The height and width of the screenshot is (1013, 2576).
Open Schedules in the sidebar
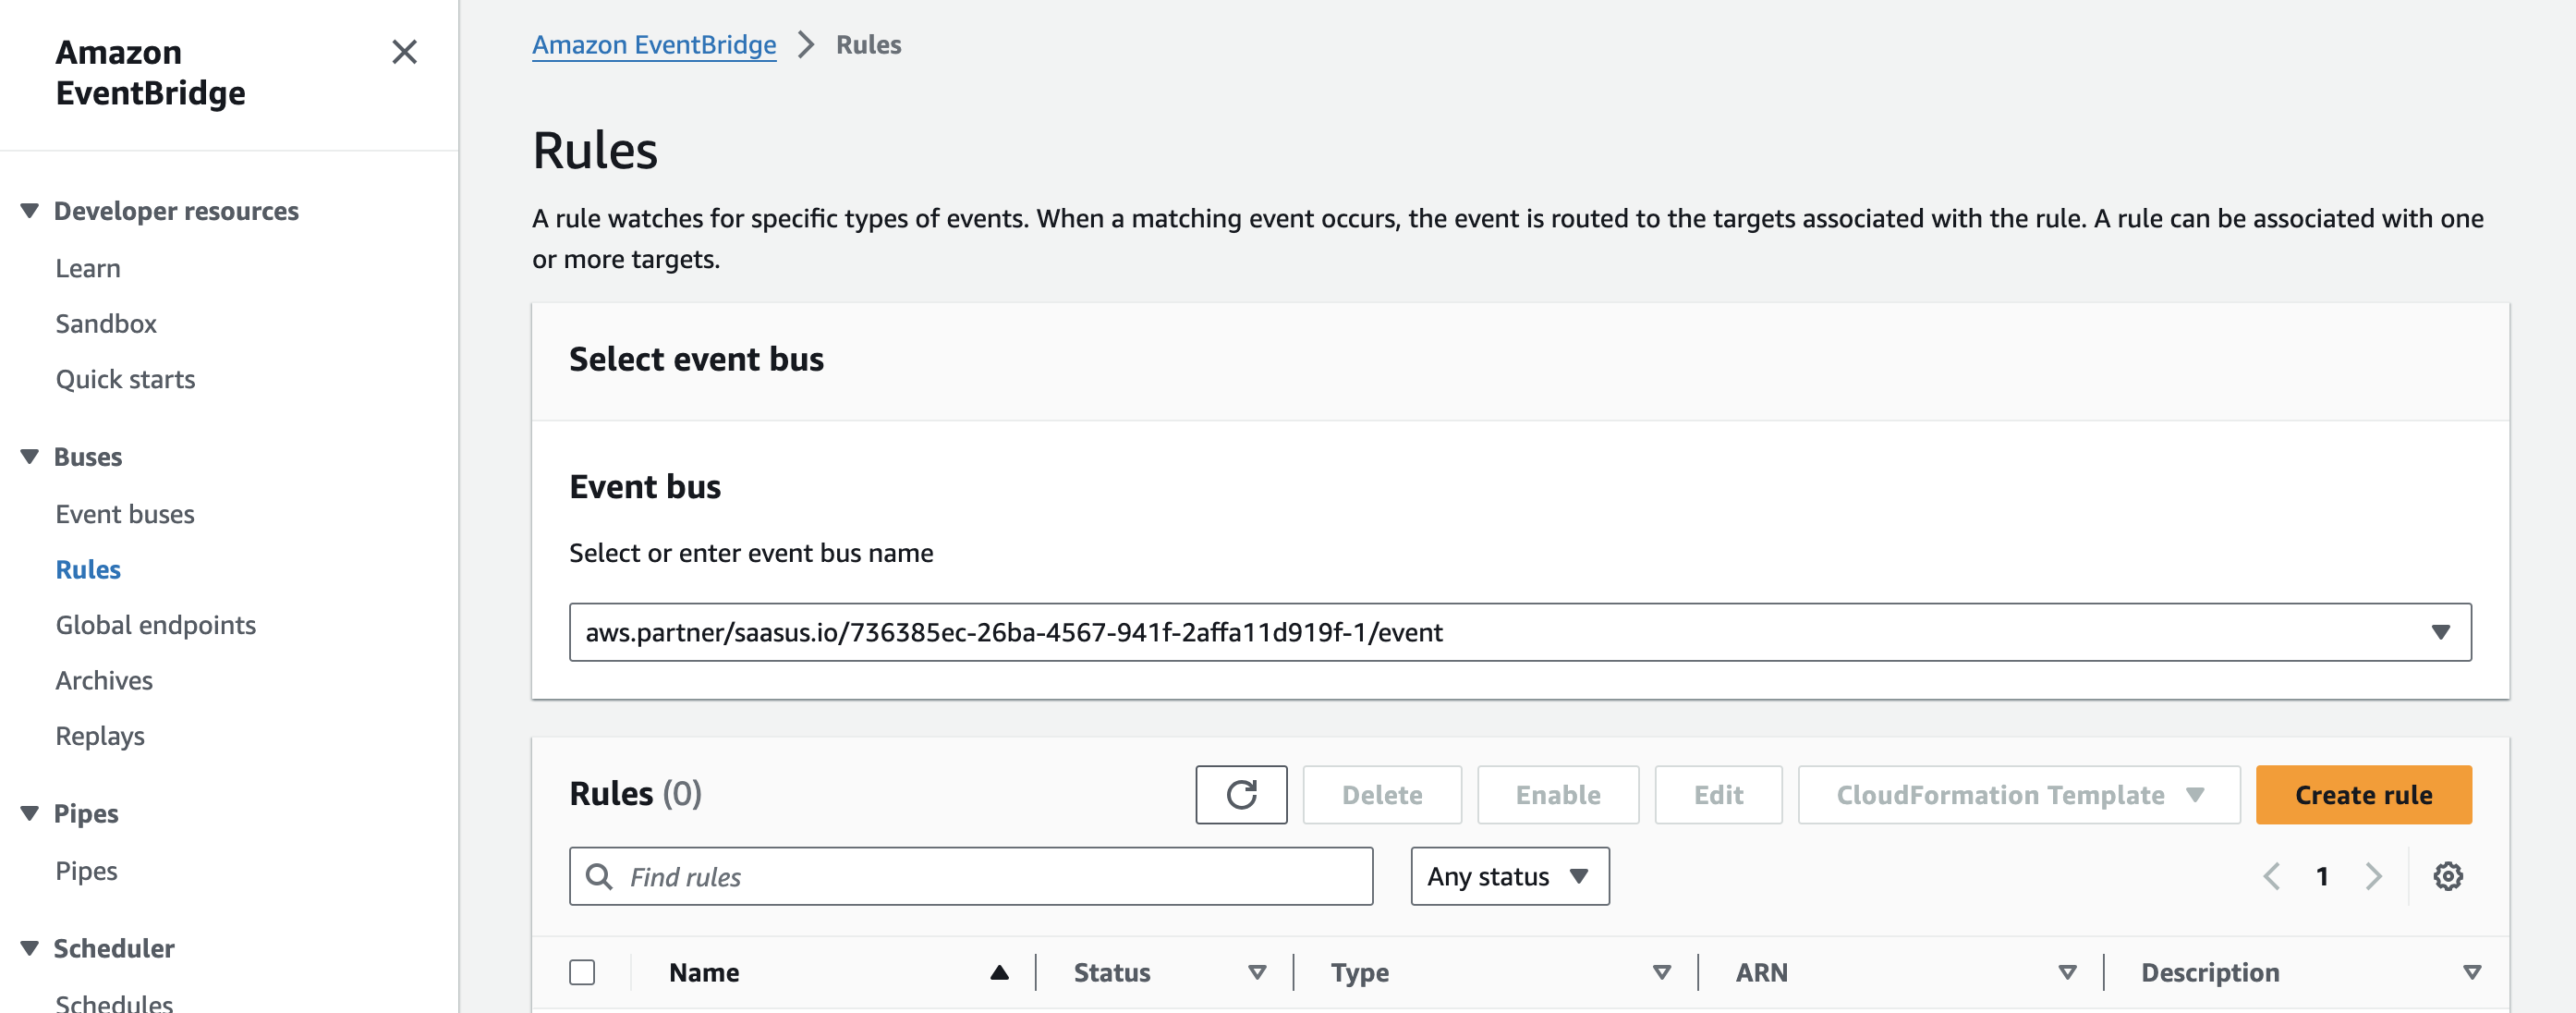coord(114,1002)
